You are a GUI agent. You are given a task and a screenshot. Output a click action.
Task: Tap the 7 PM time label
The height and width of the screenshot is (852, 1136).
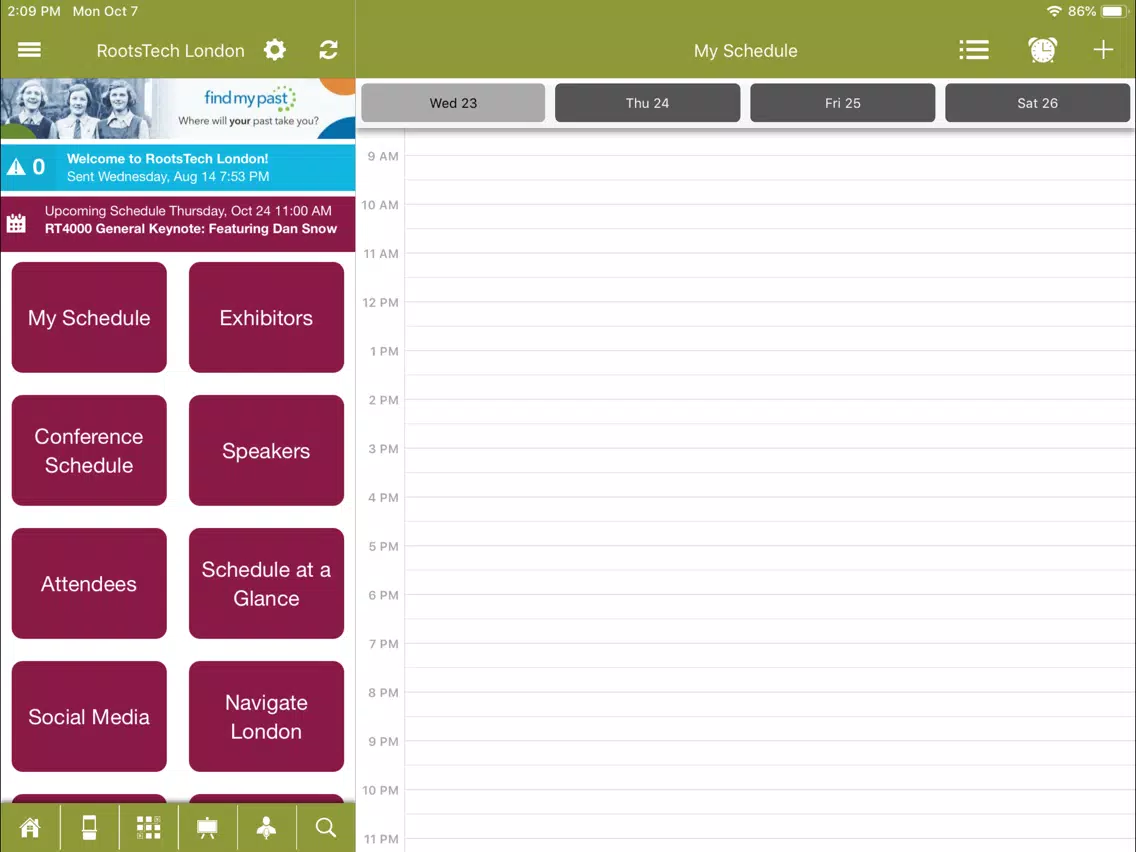[x=383, y=644]
